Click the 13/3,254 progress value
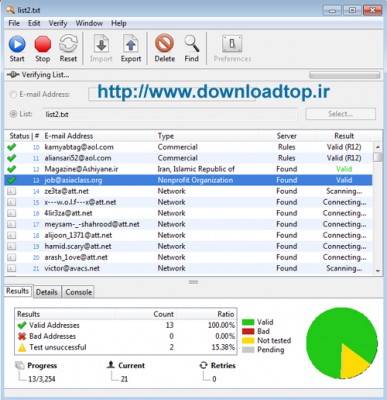This screenshot has width=387, height=400. tap(42, 379)
